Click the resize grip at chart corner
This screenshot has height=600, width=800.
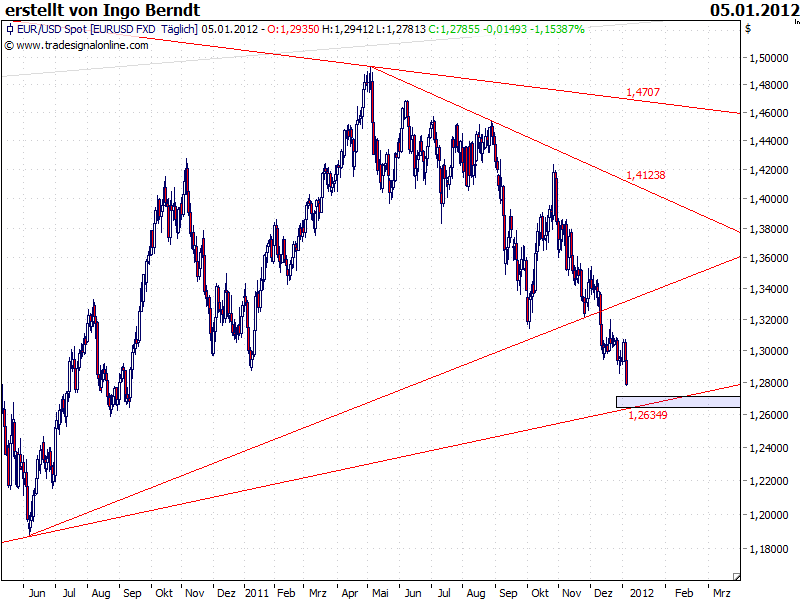point(736,577)
